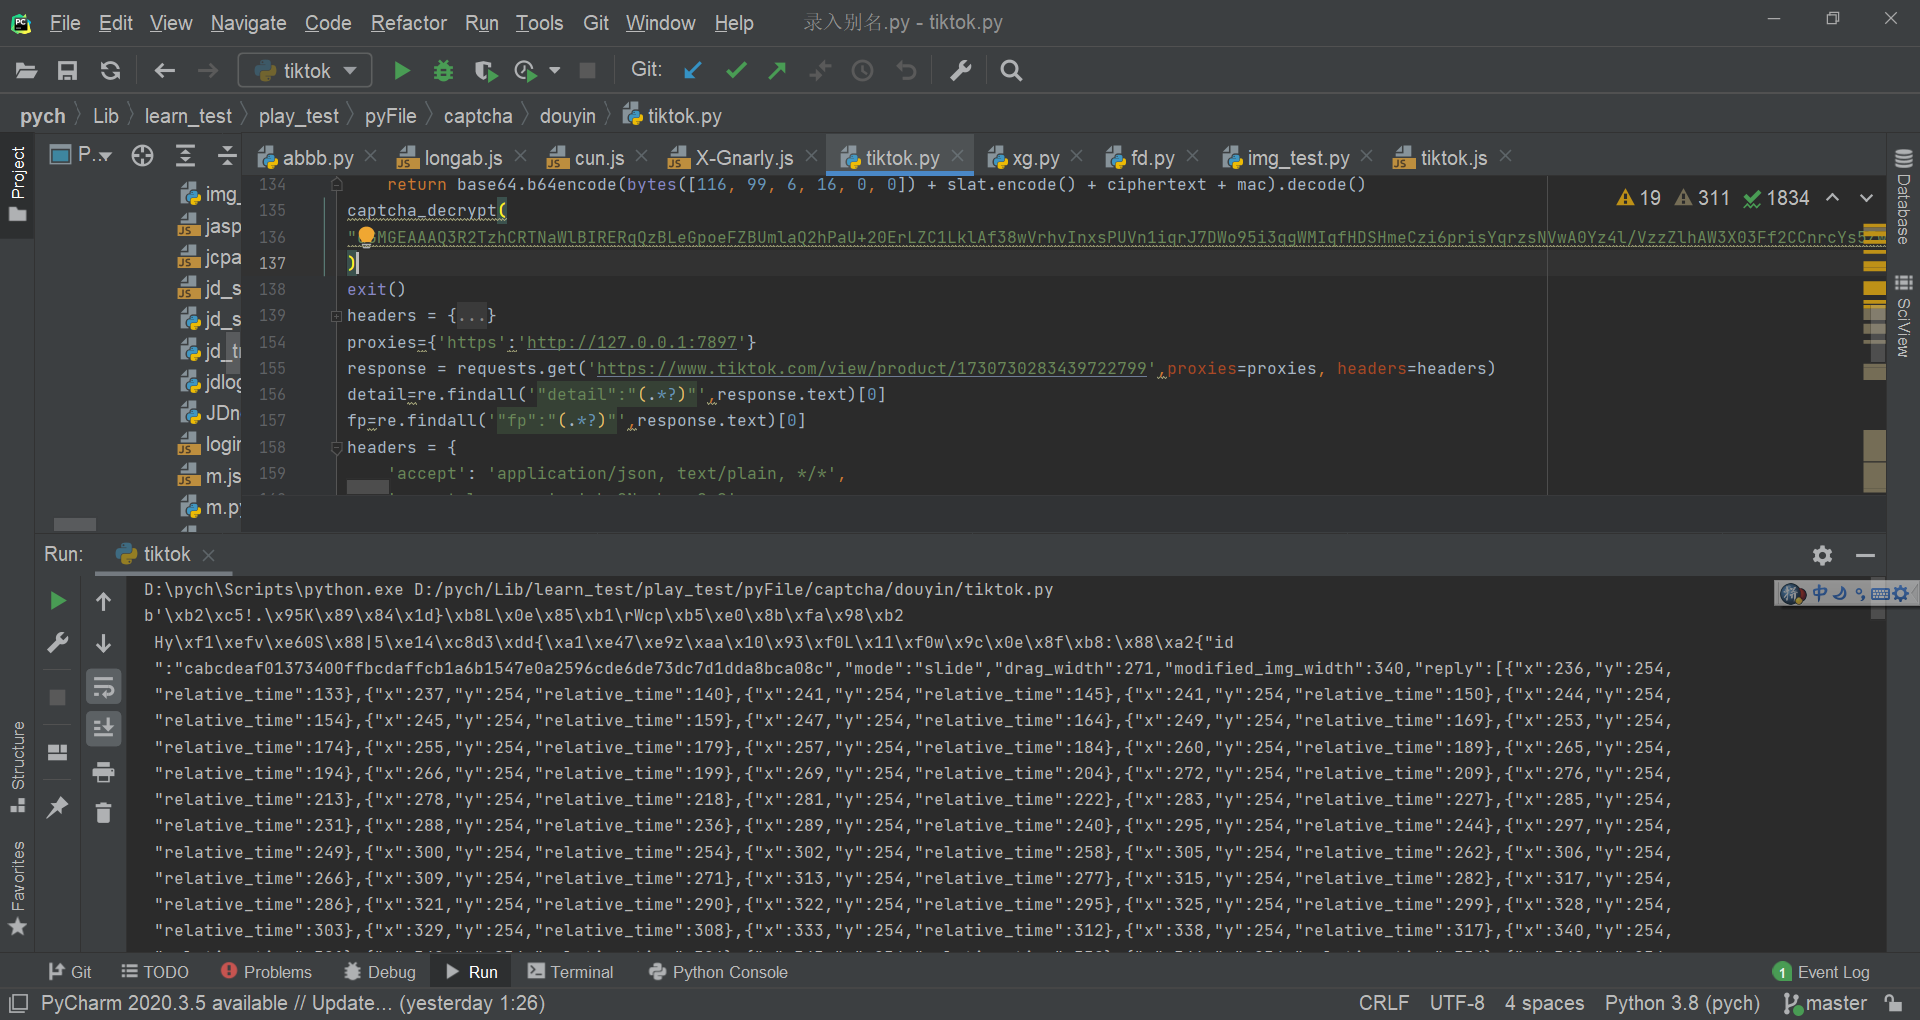Switch the Python 3.8 (pych) interpreter
This screenshot has height=1020, width=1920.
pos(1682,1003)
